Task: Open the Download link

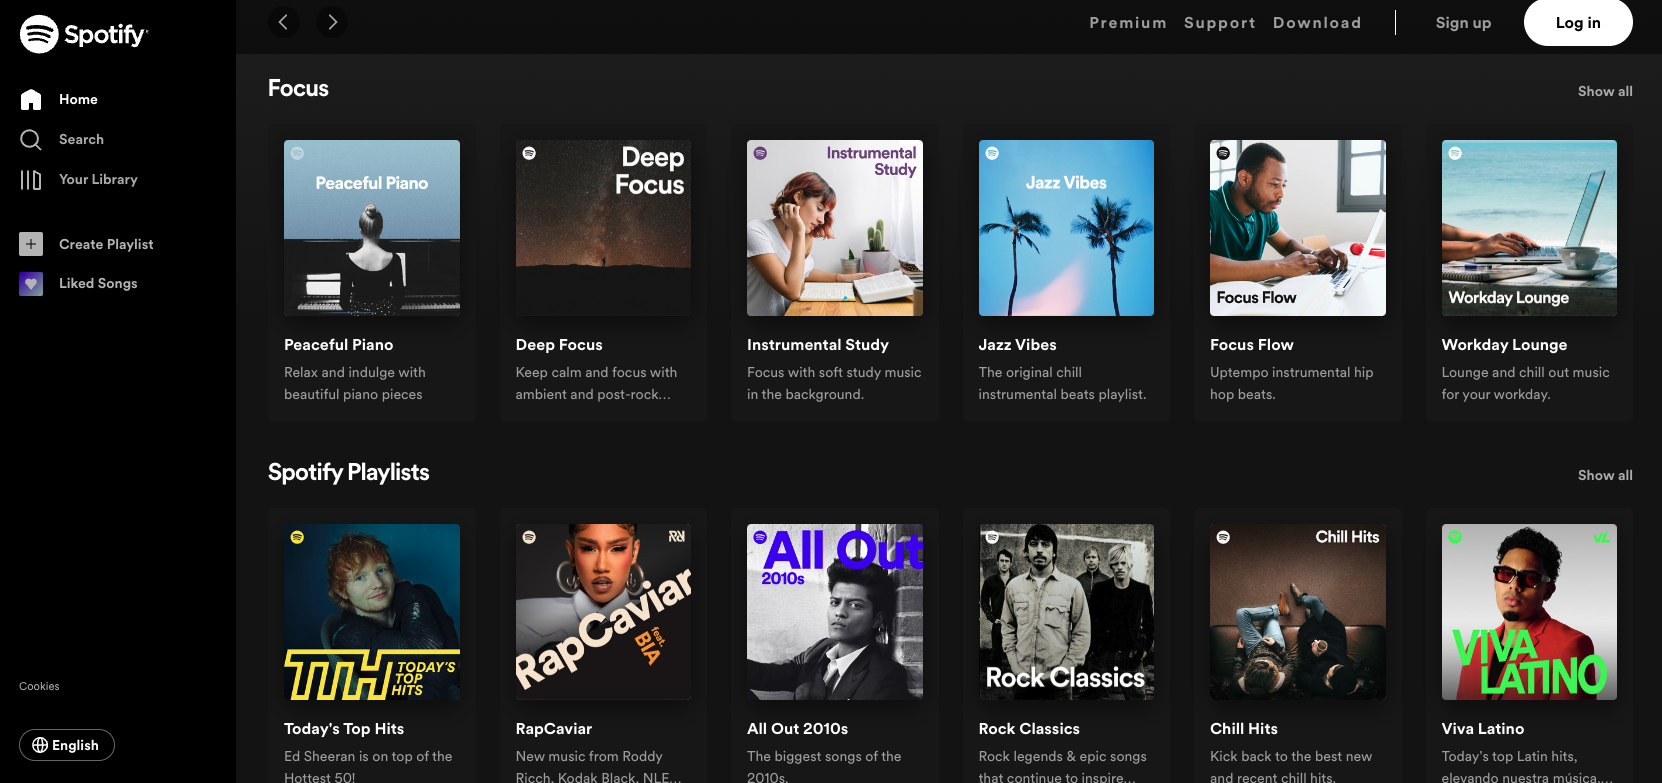Action: pos(1317,22)
